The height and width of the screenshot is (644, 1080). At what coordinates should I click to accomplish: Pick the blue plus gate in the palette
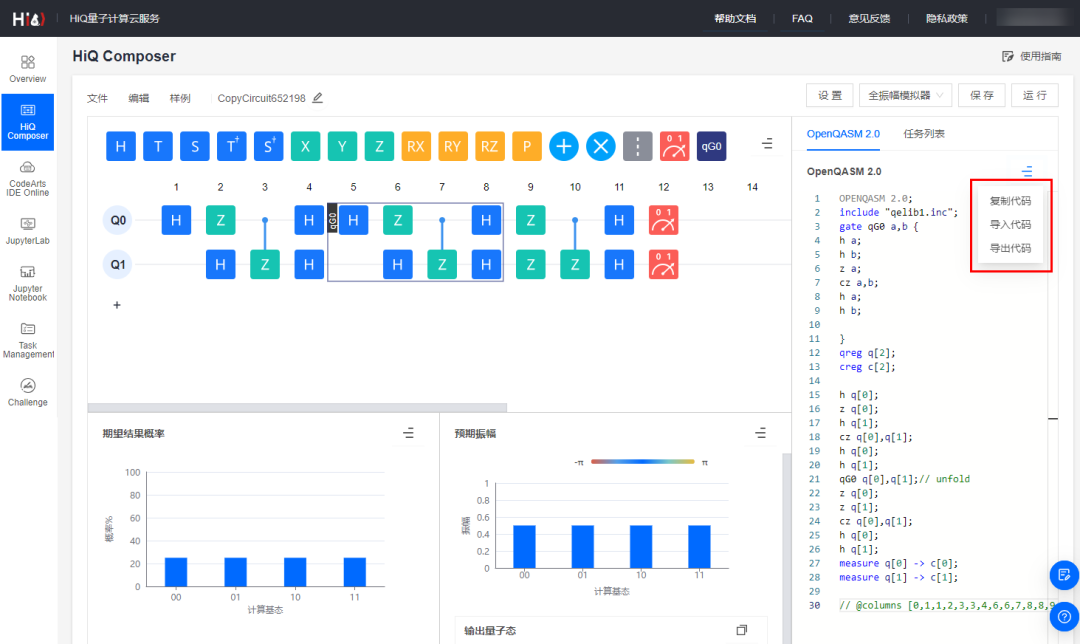[564, 146]
